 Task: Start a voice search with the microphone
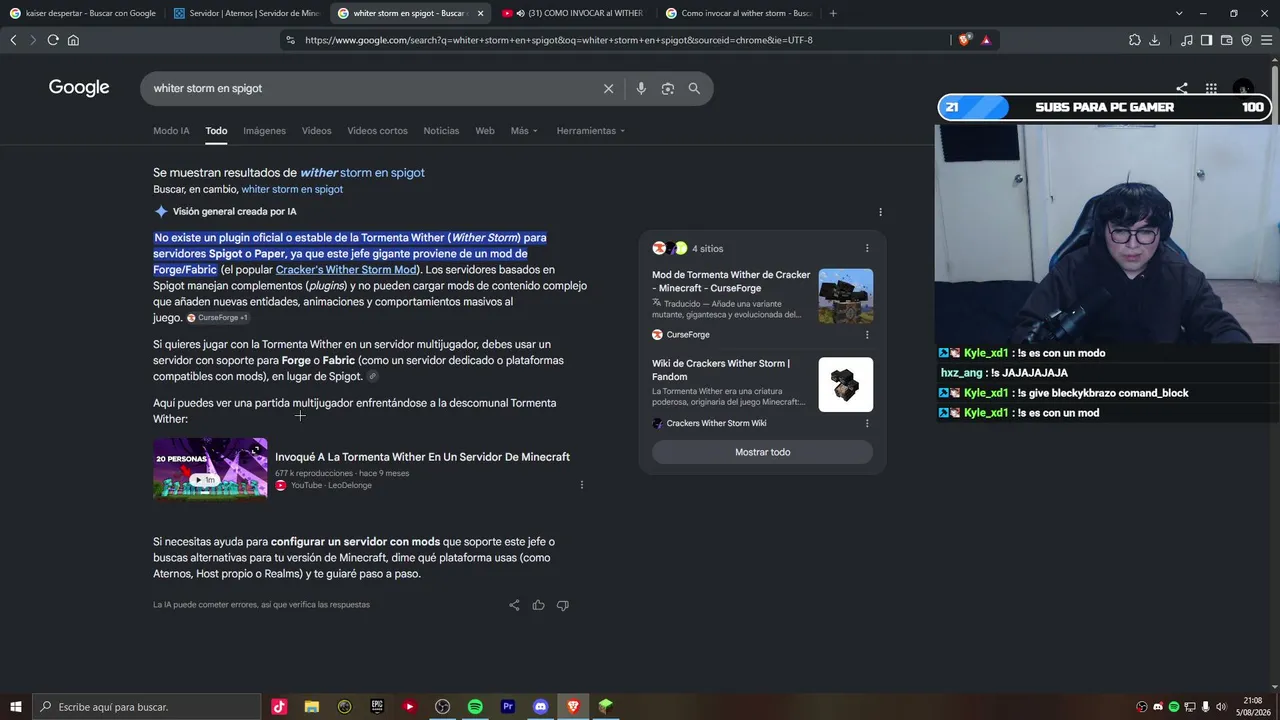click(x=641, y=88)
